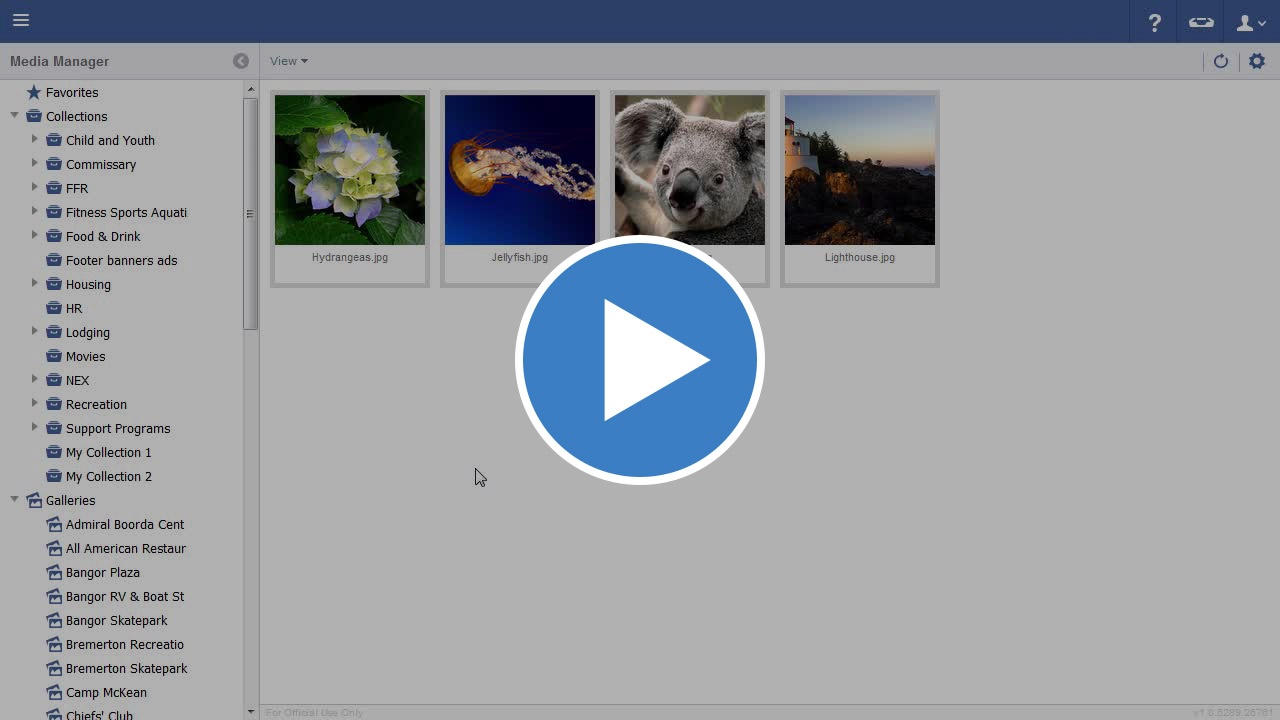
Task: Click the sidebar scroll down arrow
Action: [250, 712]
